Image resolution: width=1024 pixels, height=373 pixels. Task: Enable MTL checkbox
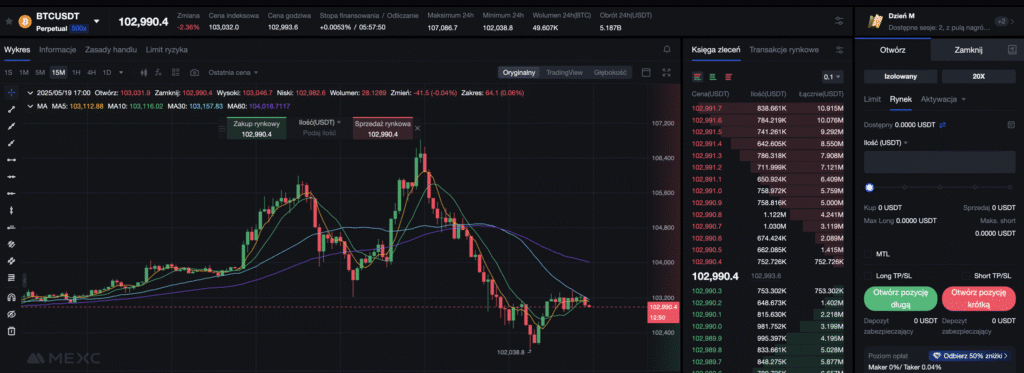pyautogui.click(x=868, y=254)
